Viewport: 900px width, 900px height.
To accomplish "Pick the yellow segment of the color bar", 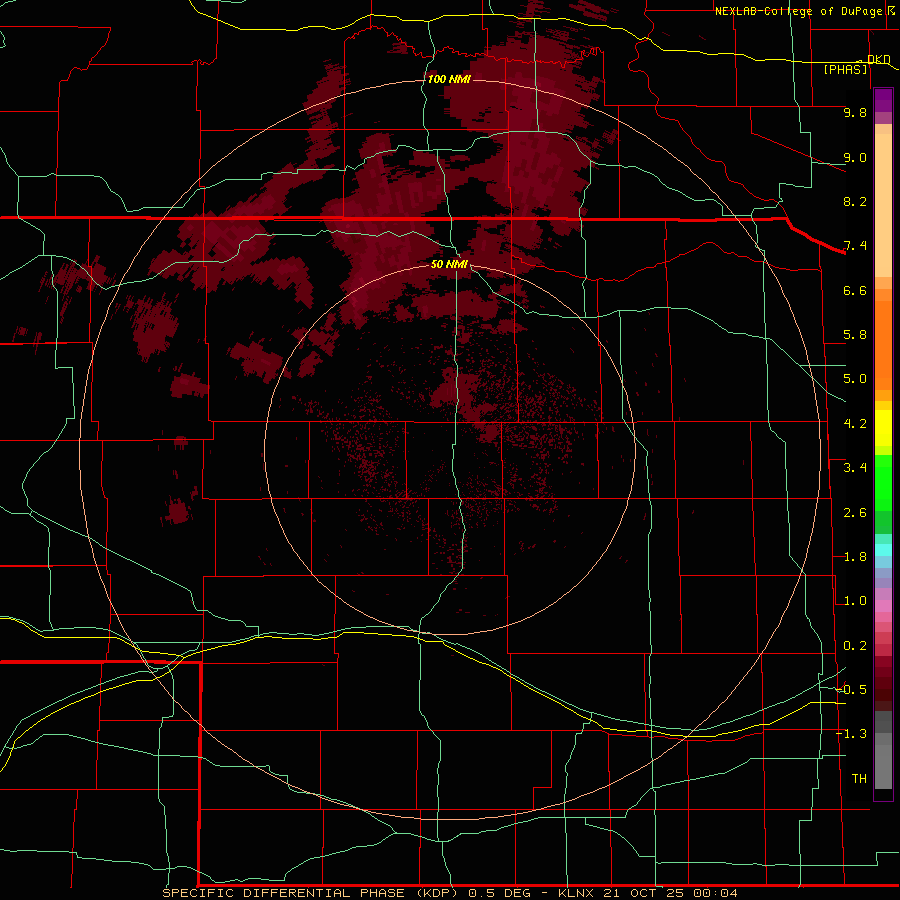I will pos(883,428).
